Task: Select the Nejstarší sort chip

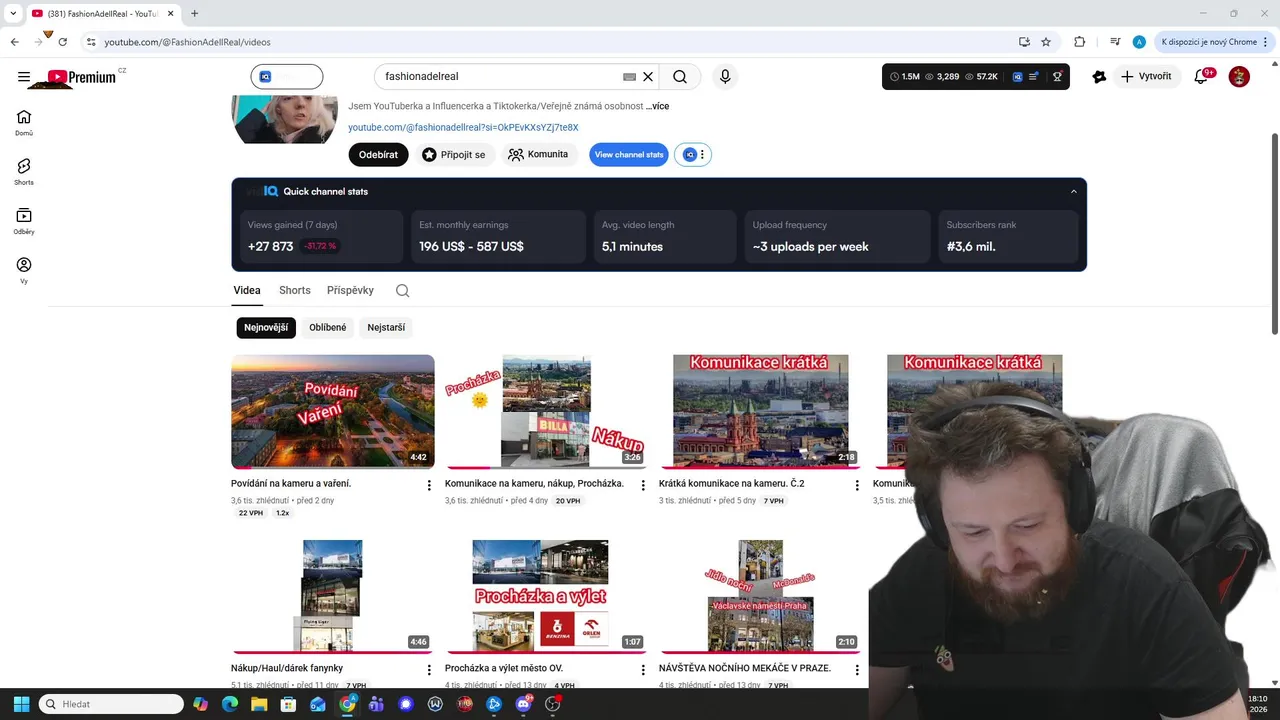Action: coord(386,327)
